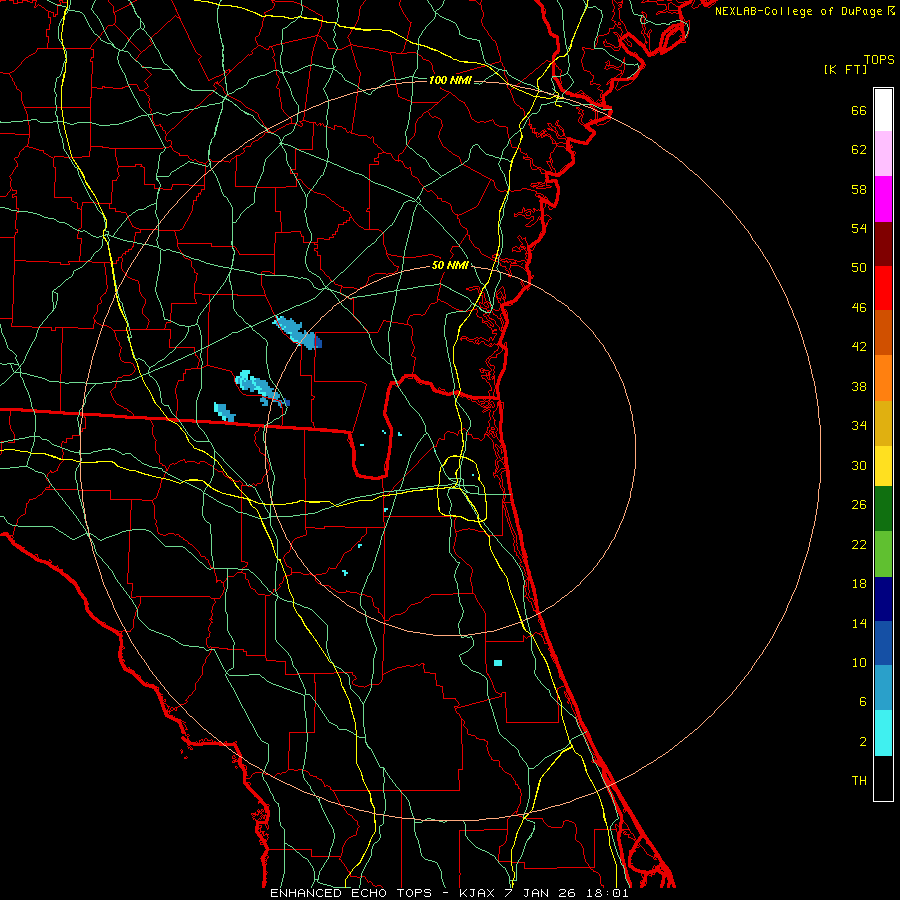Click the "TOPS" legend title
Screen dimensions: 900x900
tap(879, 60)
